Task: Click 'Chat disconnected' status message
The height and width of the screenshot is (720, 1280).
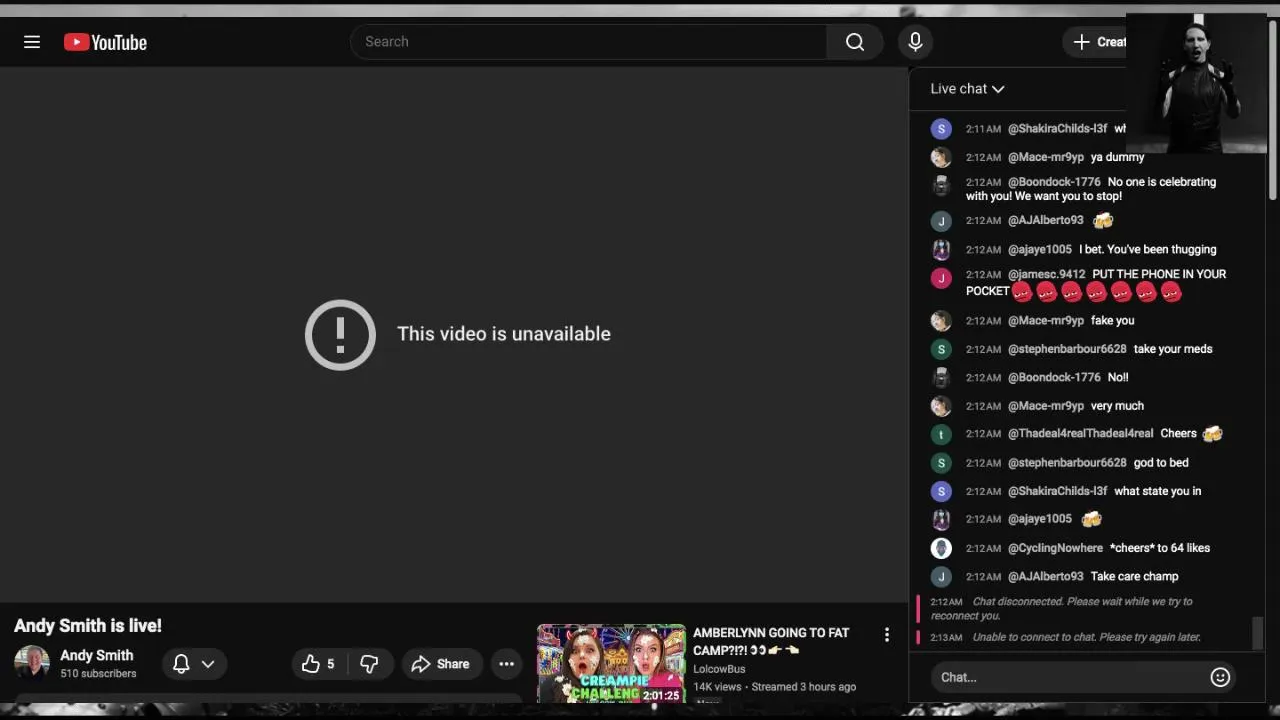Action: point(1061,608)
